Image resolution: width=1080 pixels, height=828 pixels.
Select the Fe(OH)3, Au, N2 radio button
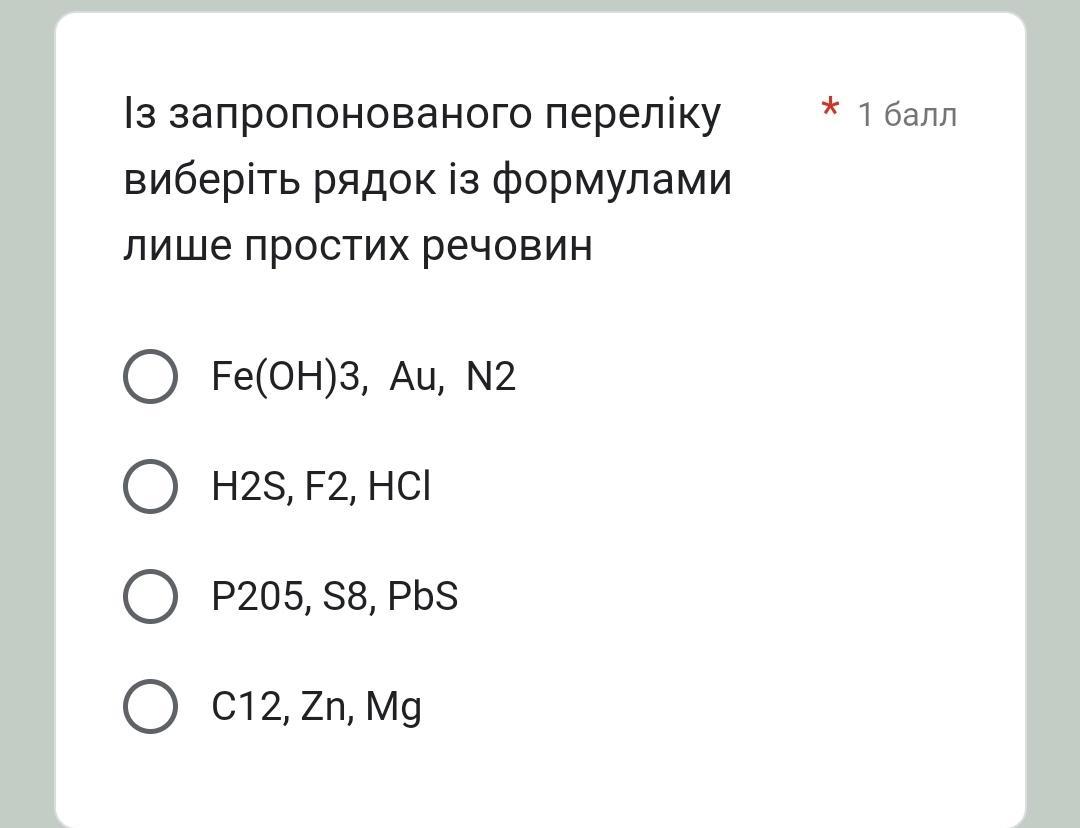[x=151, y=377]
